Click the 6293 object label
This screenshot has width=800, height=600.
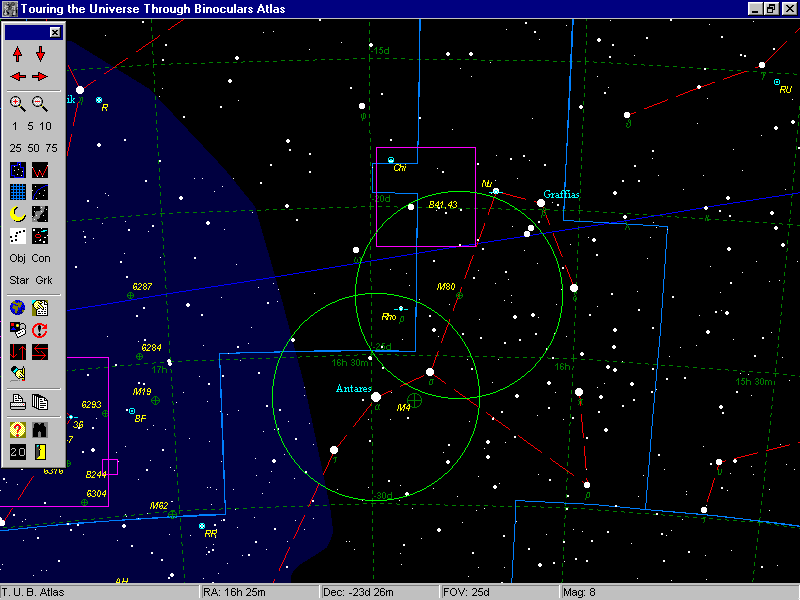pyautogui.click(x=91, y=405)
